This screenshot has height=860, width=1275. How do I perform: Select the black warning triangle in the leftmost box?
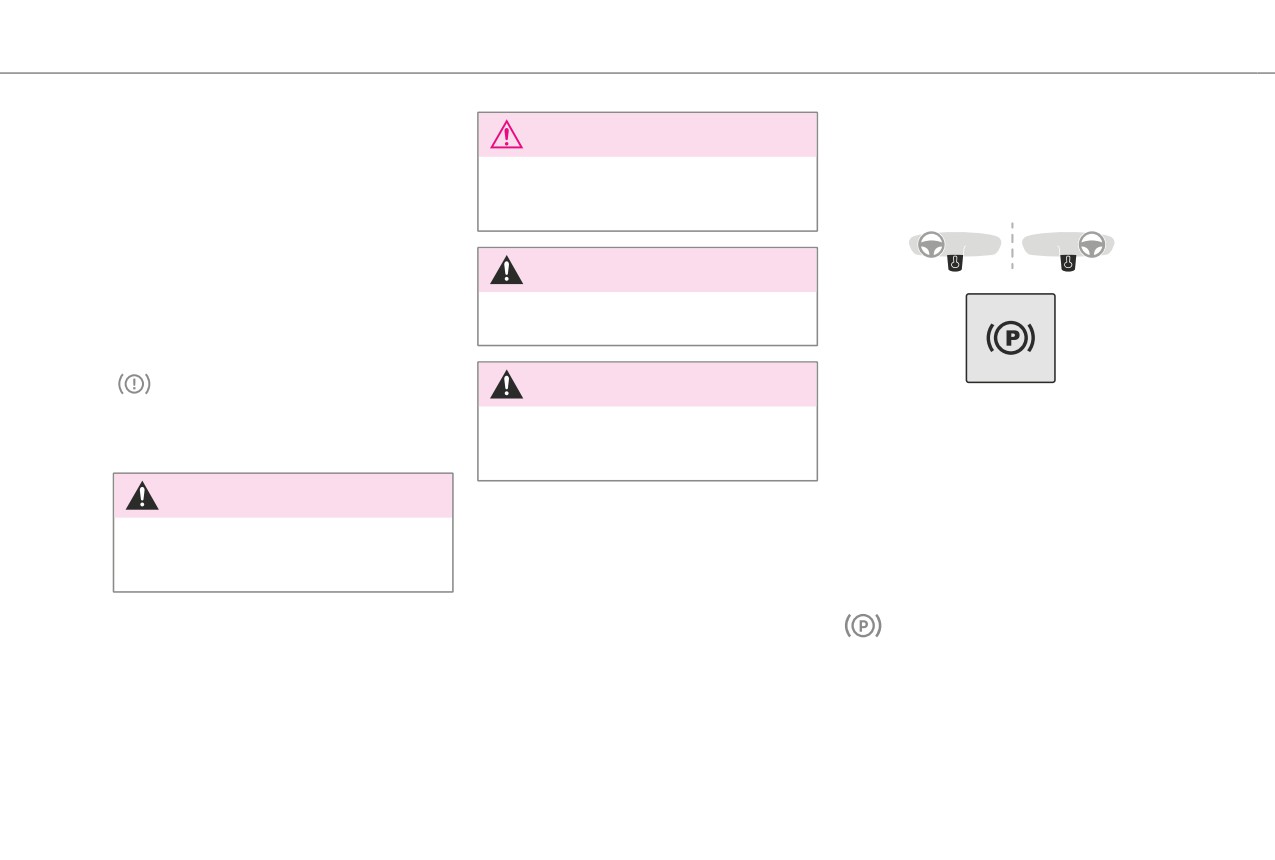pos(142,495)
